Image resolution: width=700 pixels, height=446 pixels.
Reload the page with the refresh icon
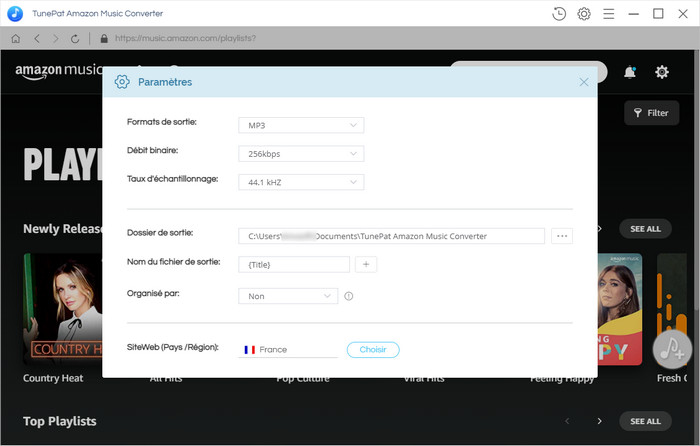coord(75,39)
